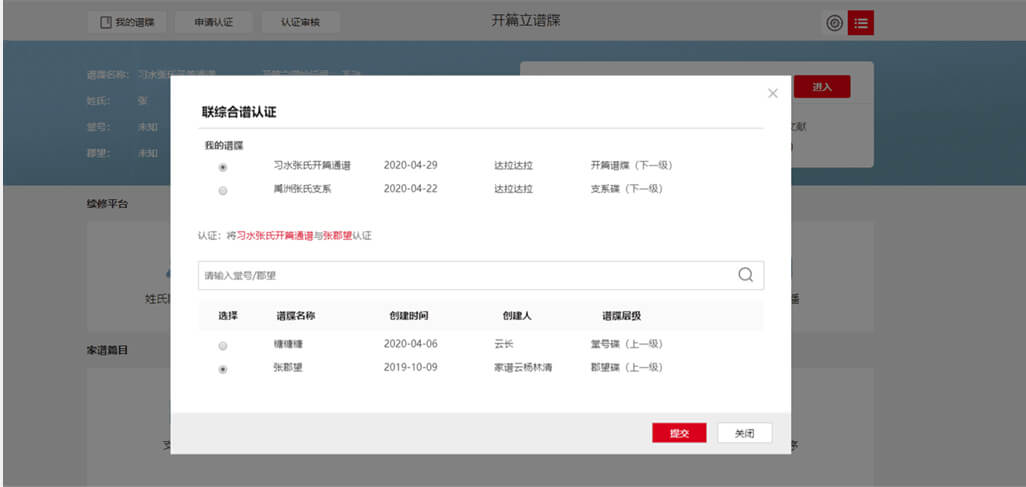Click the circular target icon in header

click(x=834, y=23)
